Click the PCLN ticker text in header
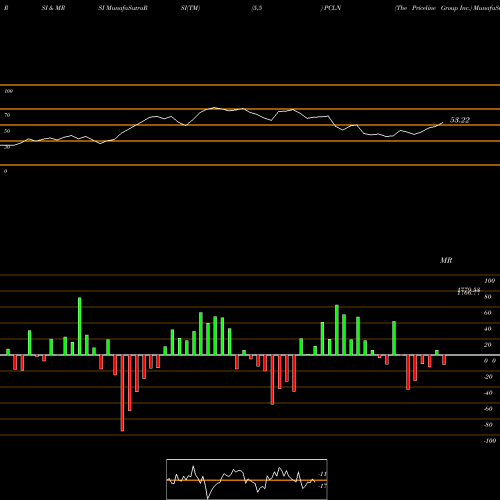The height and width of the screenshot is (500, 500). [x=333, y=8]
